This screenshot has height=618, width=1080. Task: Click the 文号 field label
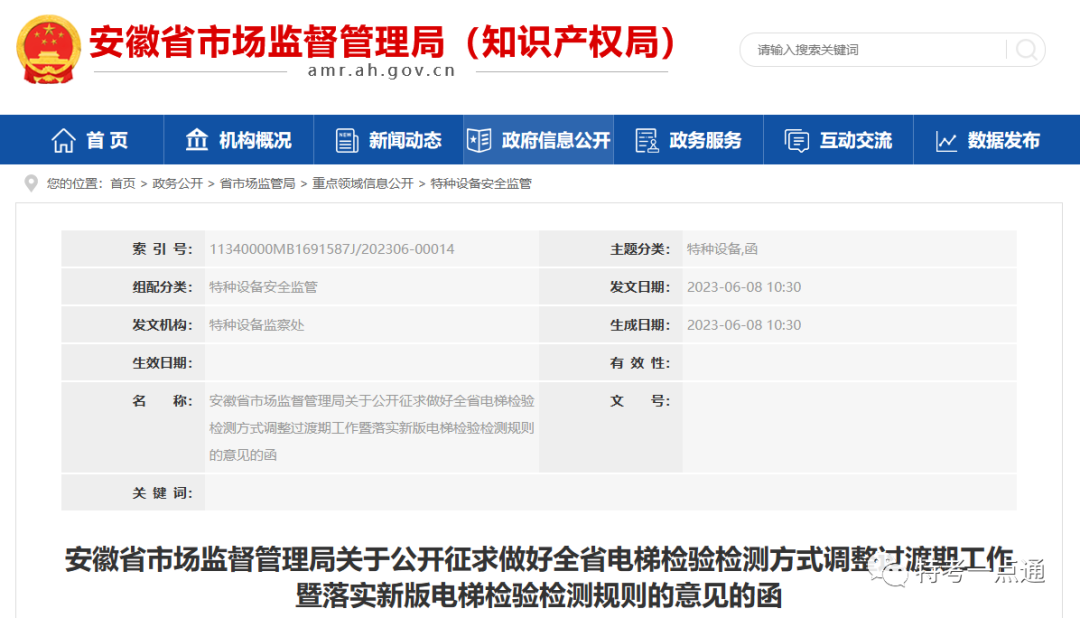pyautogui.click(x=640, y=400)
